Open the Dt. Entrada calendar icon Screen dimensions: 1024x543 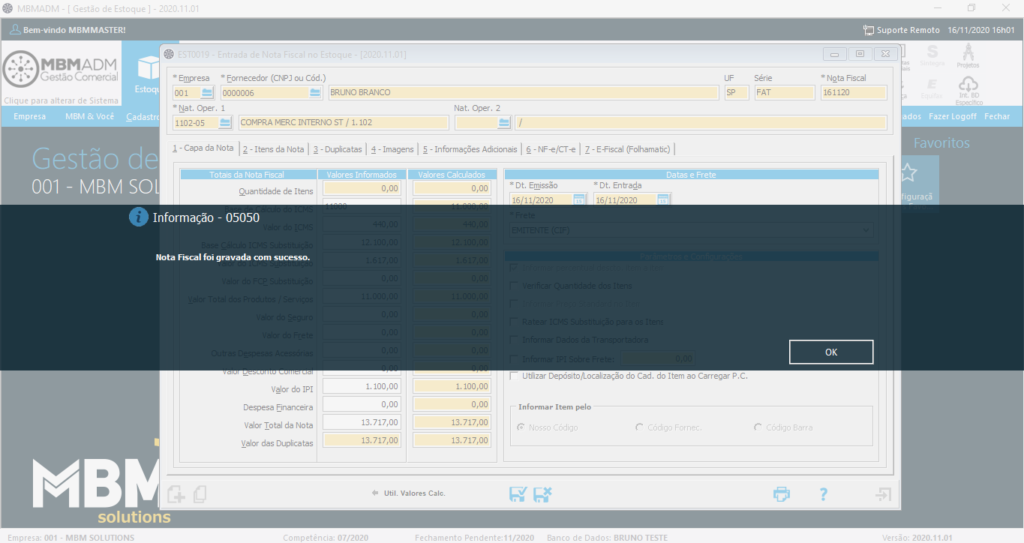pos(663,199)
